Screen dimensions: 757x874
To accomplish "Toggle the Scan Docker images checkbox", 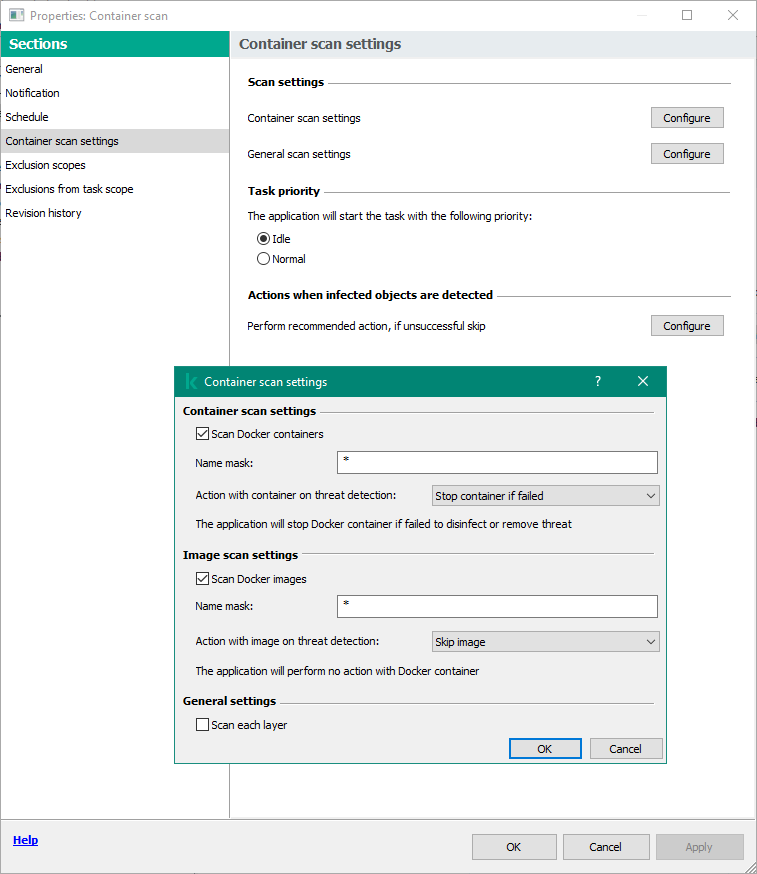I will click(202, 579).
